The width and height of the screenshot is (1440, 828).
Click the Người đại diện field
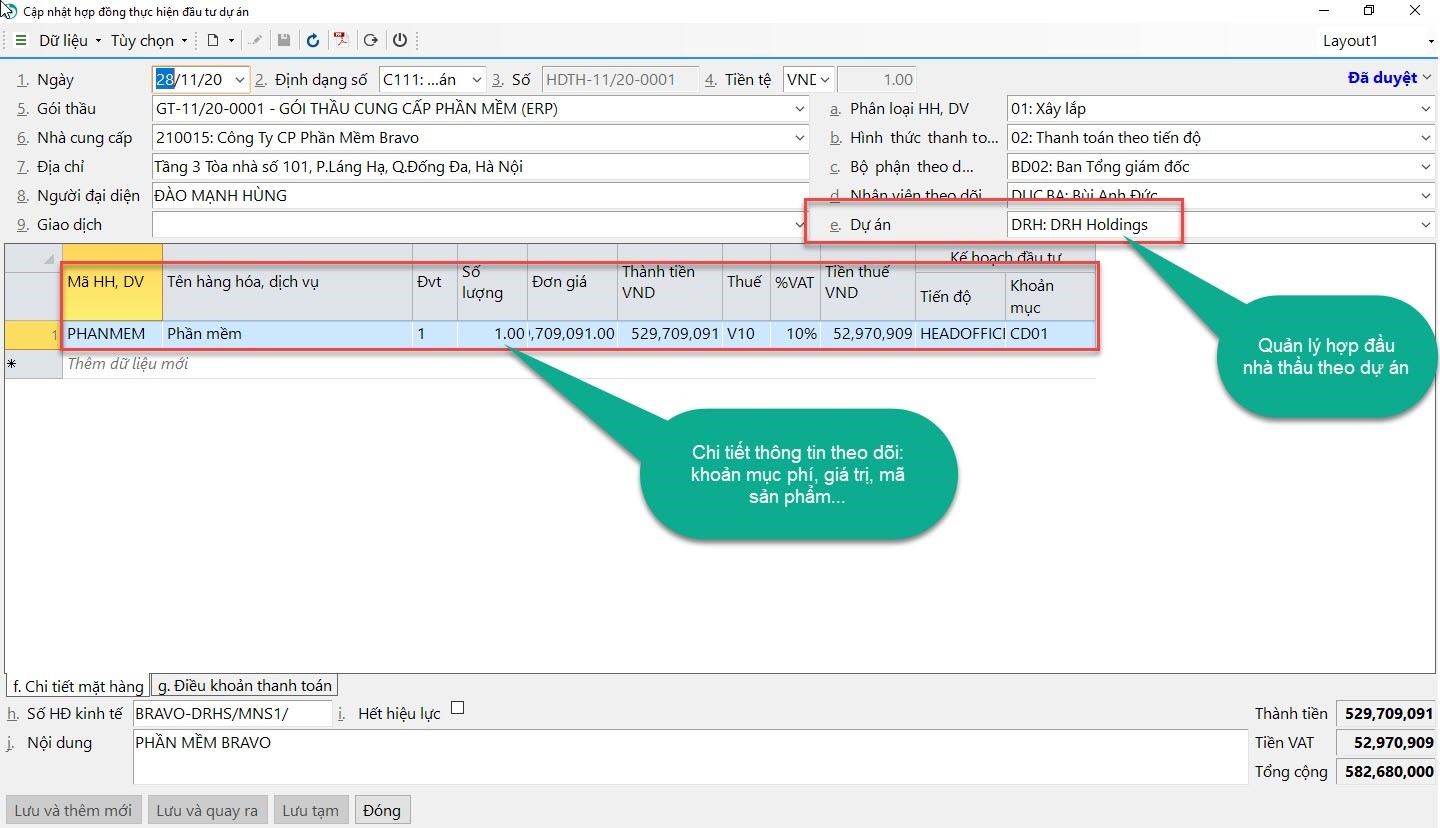click(481, 196)
